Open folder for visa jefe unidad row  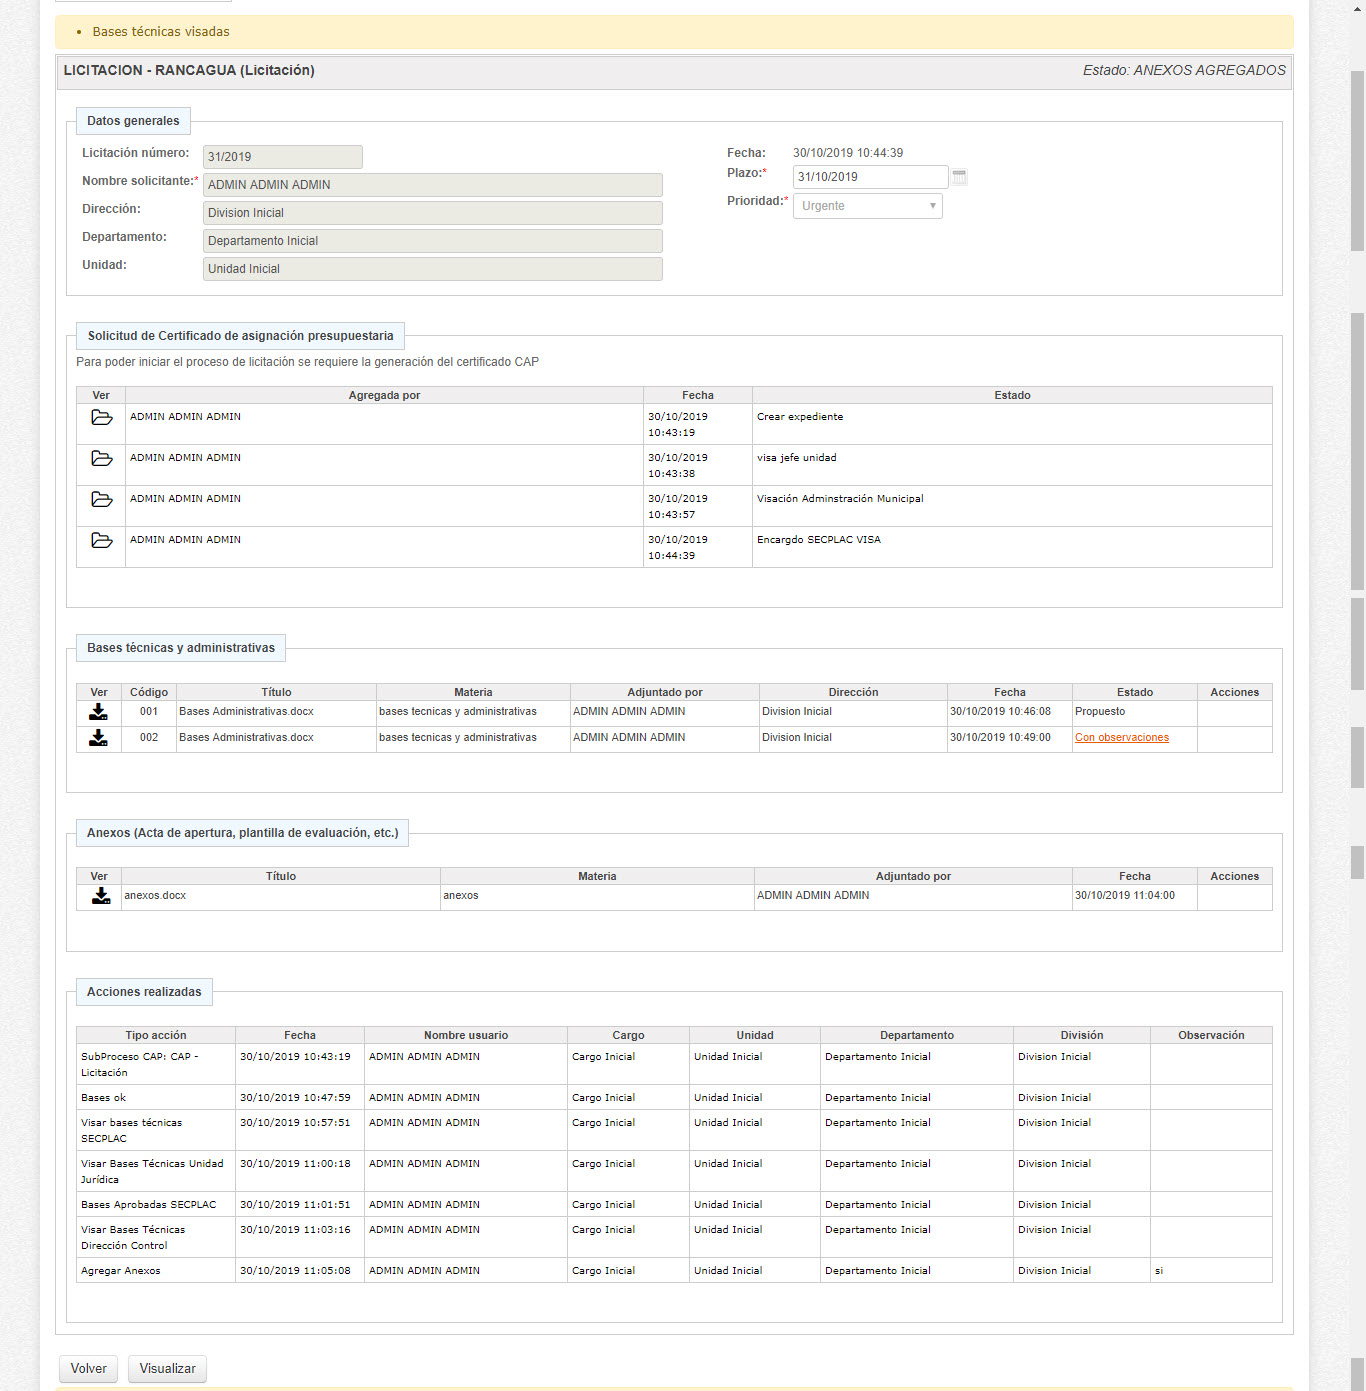click(x=101, y=458)
